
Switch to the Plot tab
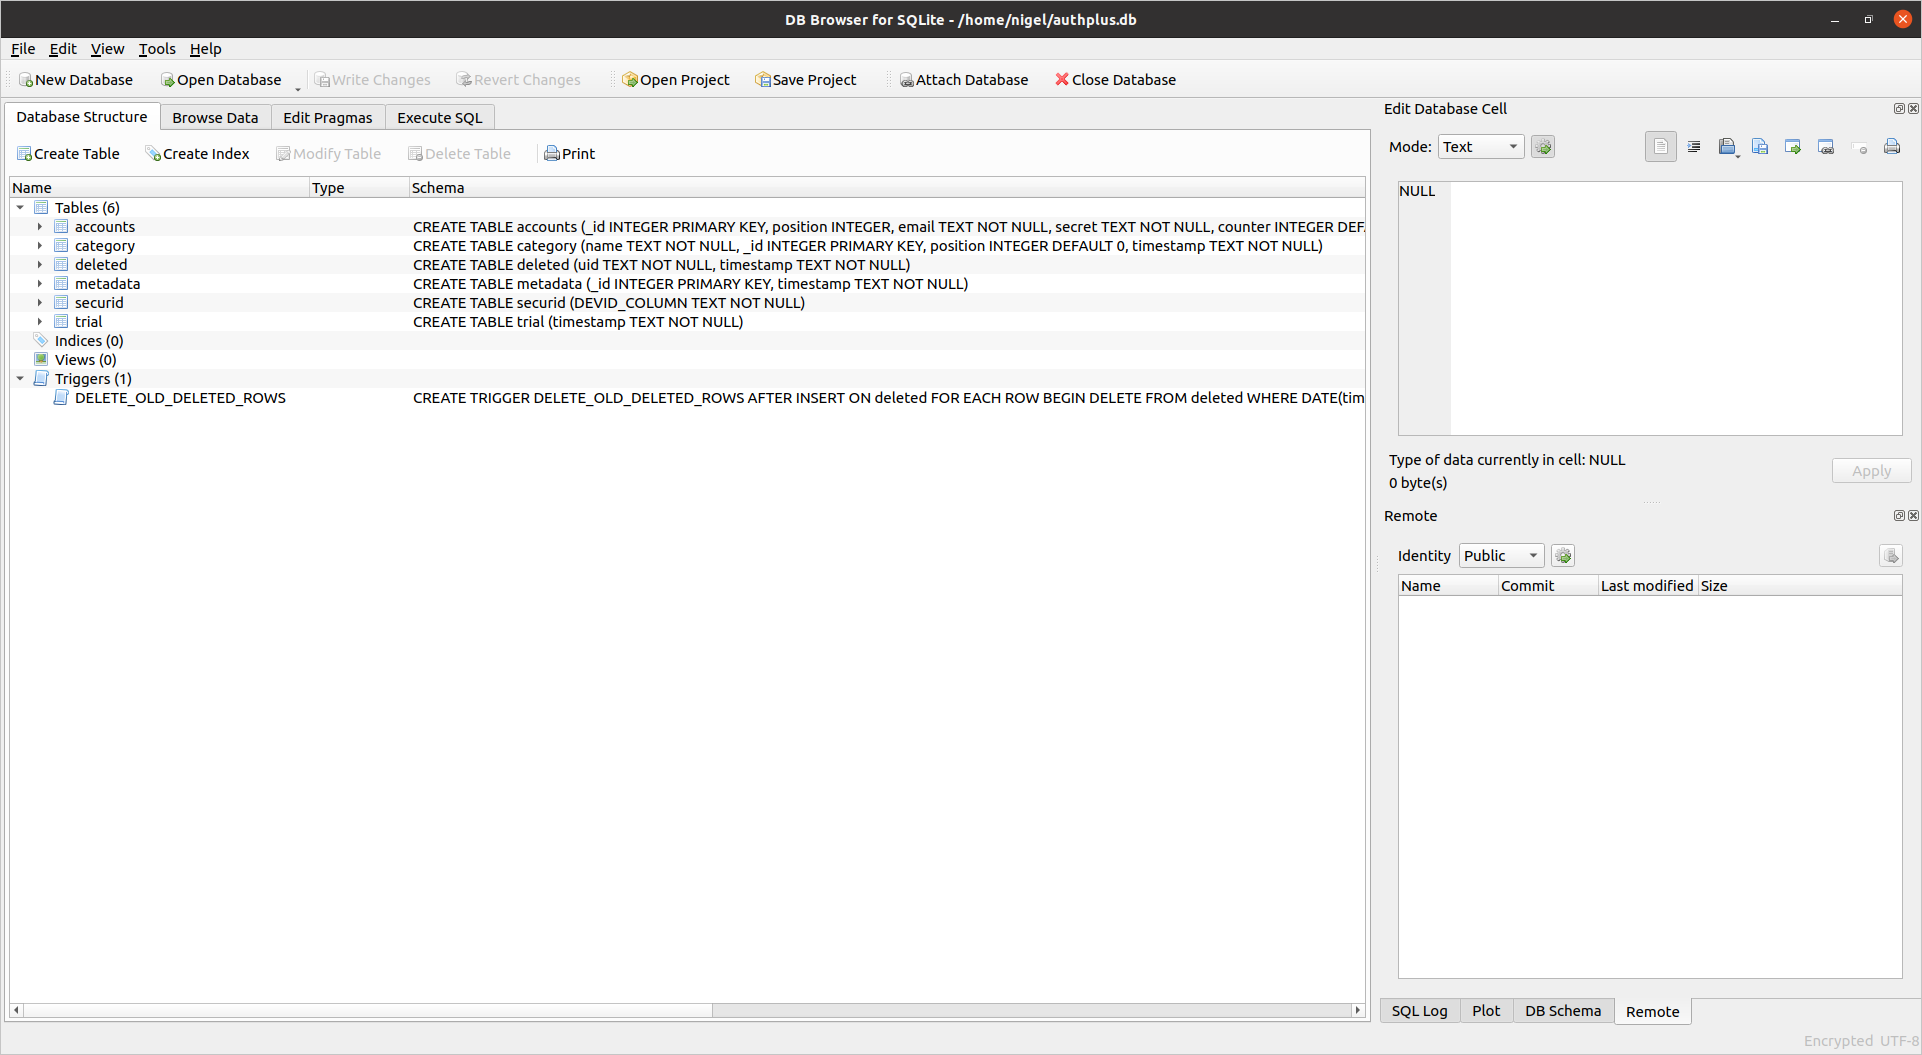1486,1011
